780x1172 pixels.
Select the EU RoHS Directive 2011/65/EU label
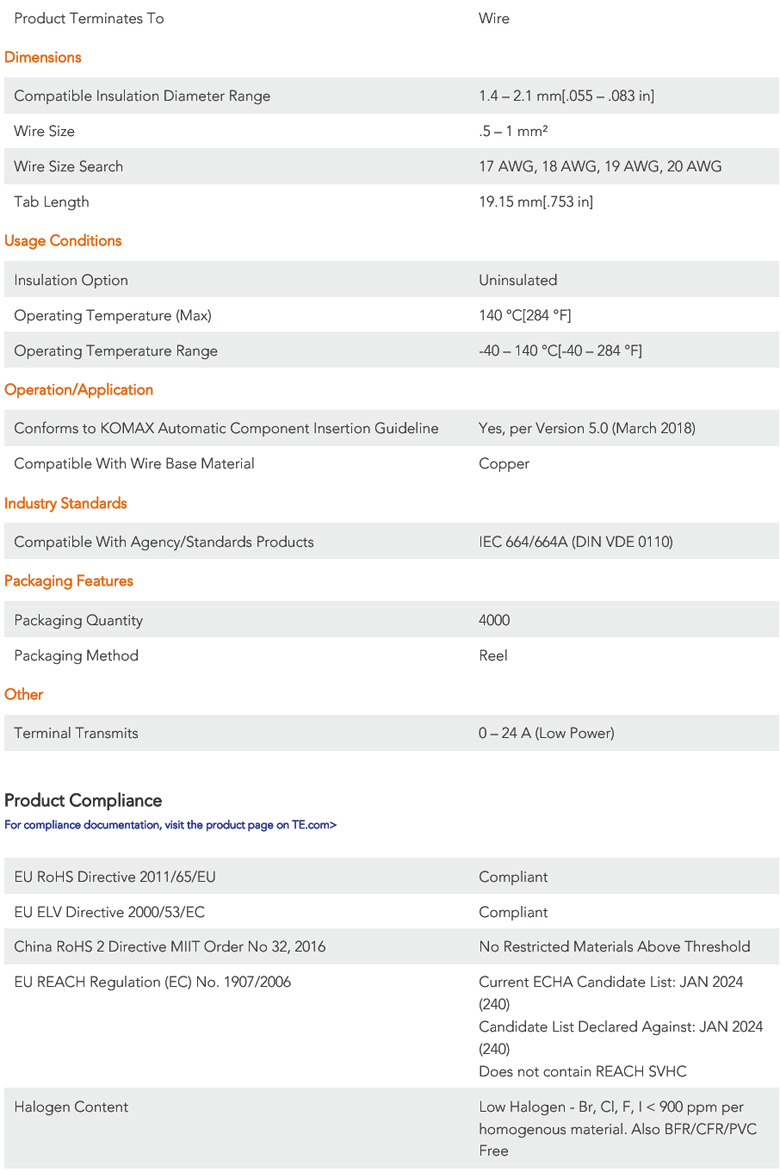pos(115,877)
